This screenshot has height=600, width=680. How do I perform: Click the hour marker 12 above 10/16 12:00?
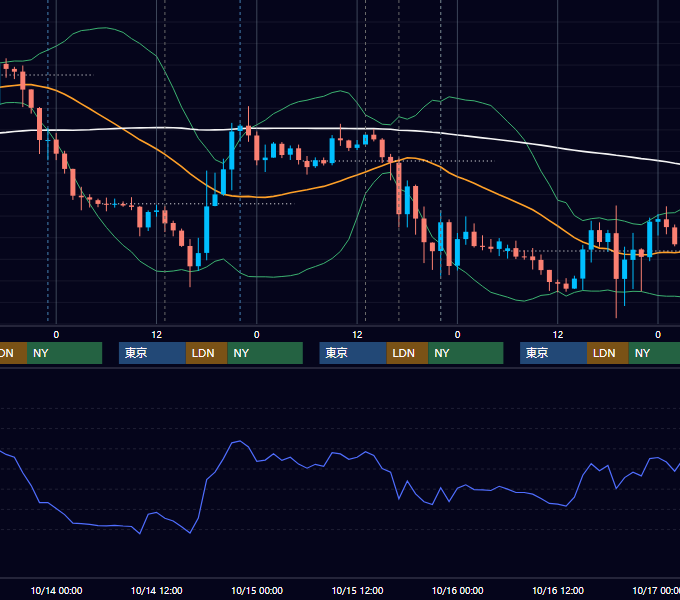[x=558, y=335]
